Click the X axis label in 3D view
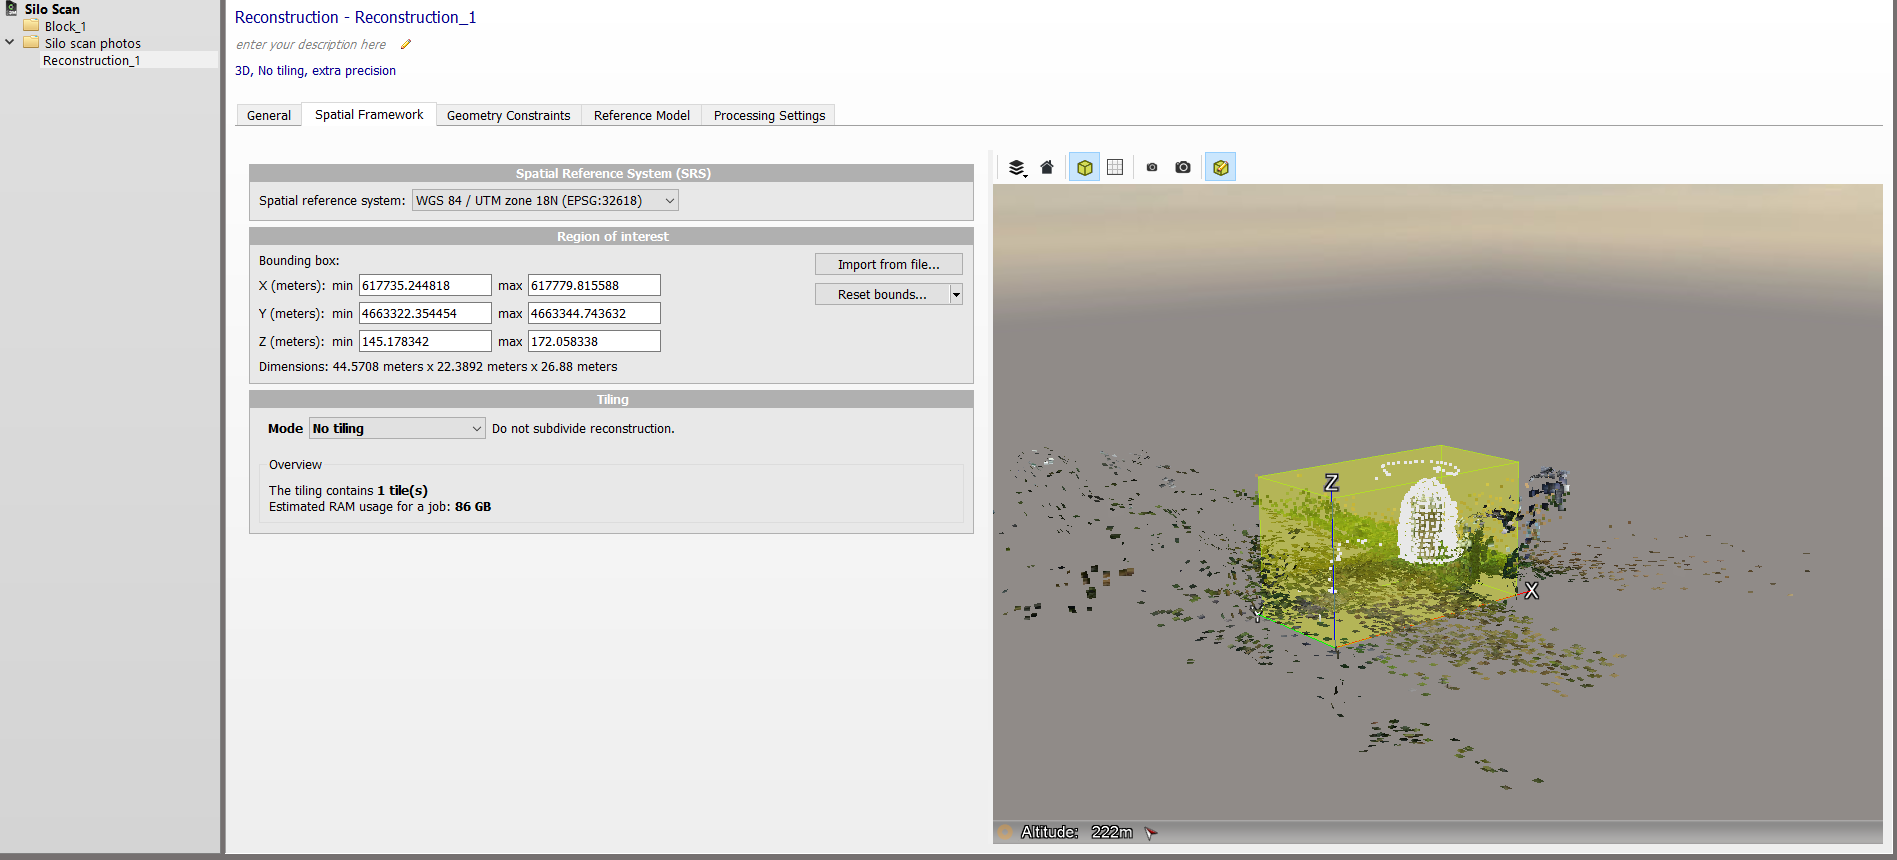Viewport: 1897px width, 860px height. coord(1531,591)
